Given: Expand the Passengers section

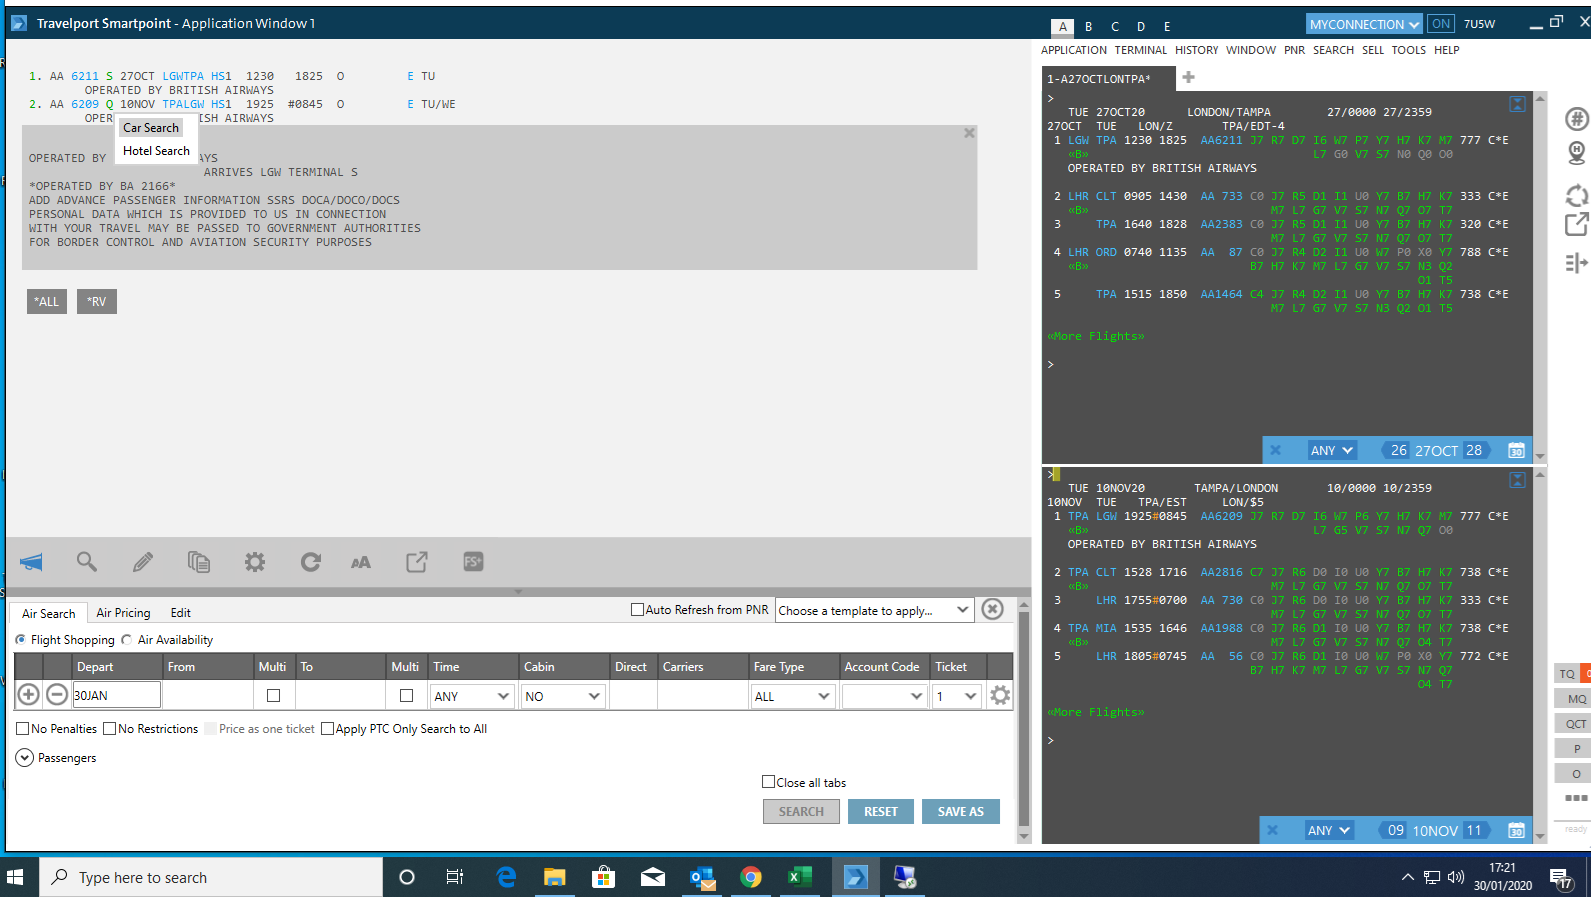Looking at the screenshot, I should tap(25, 758).
